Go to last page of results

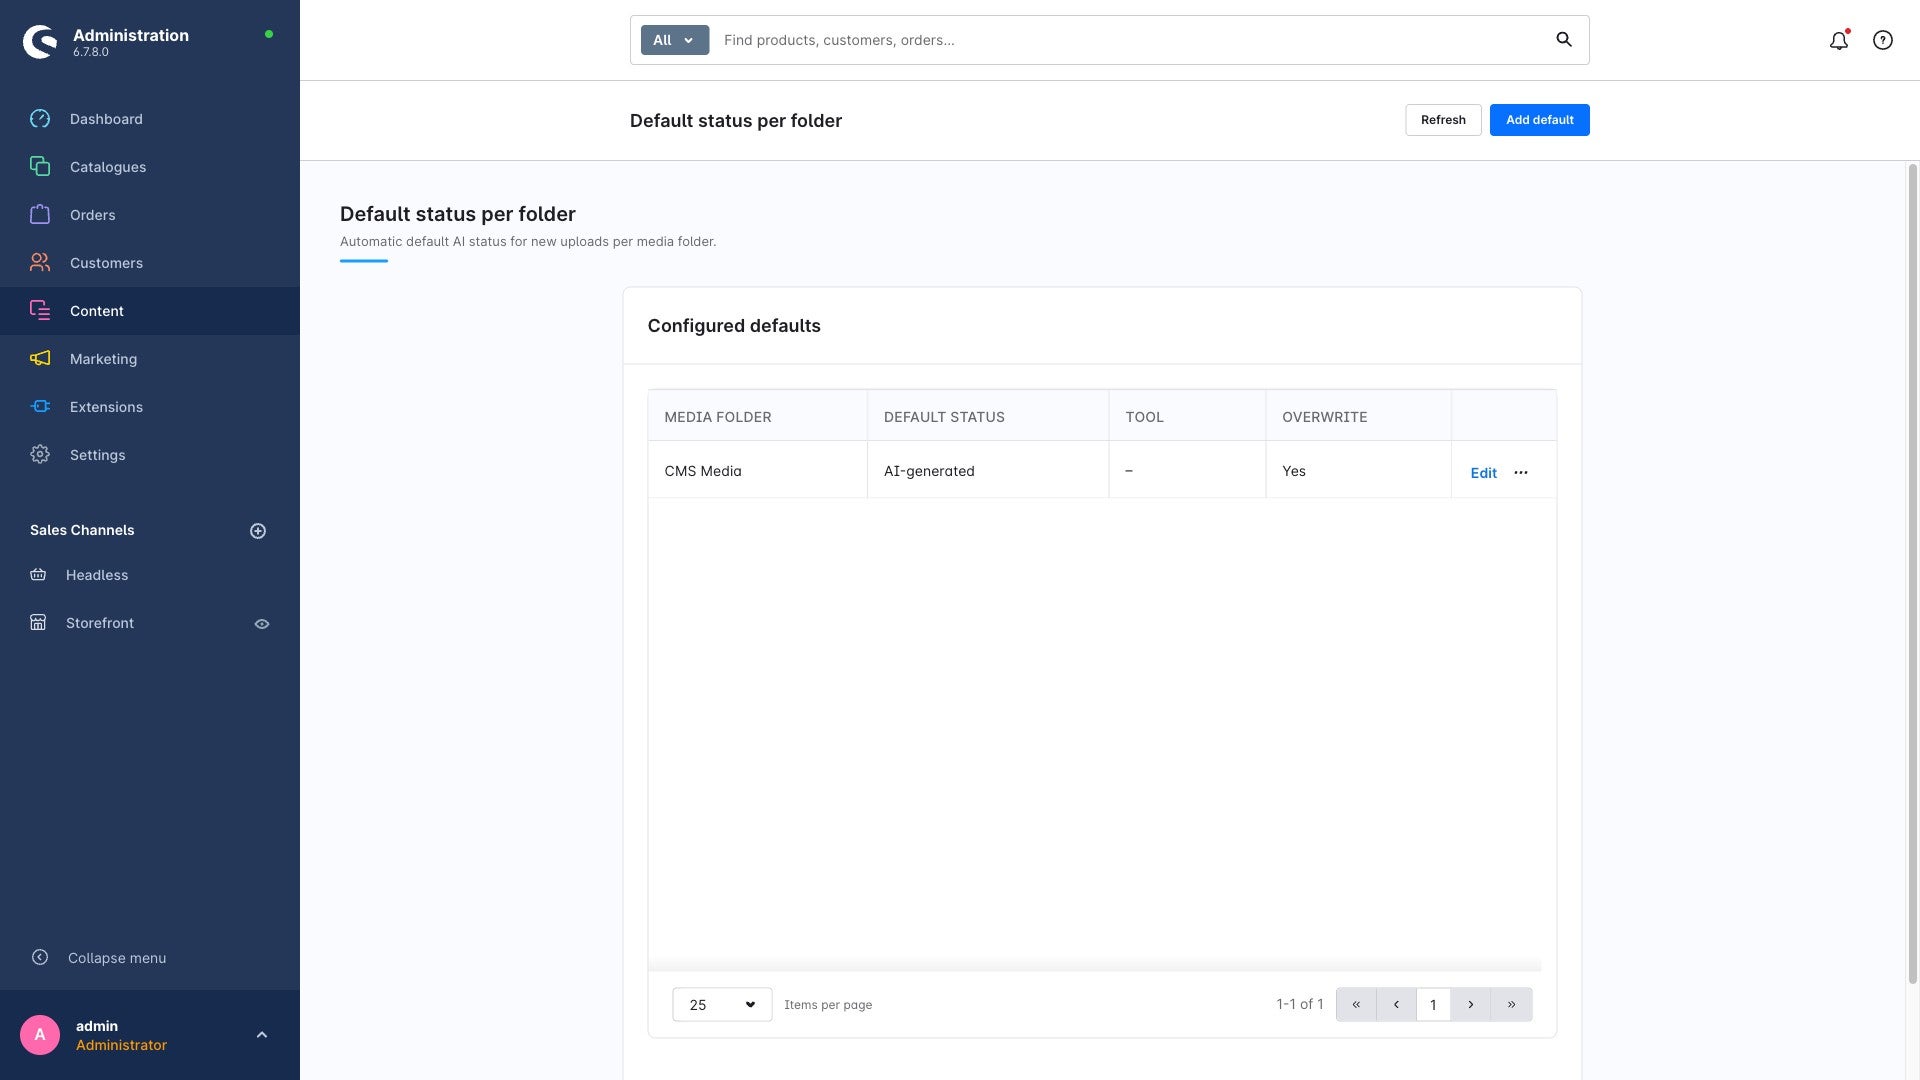pyautogui.click(x=1511, y=1005)
